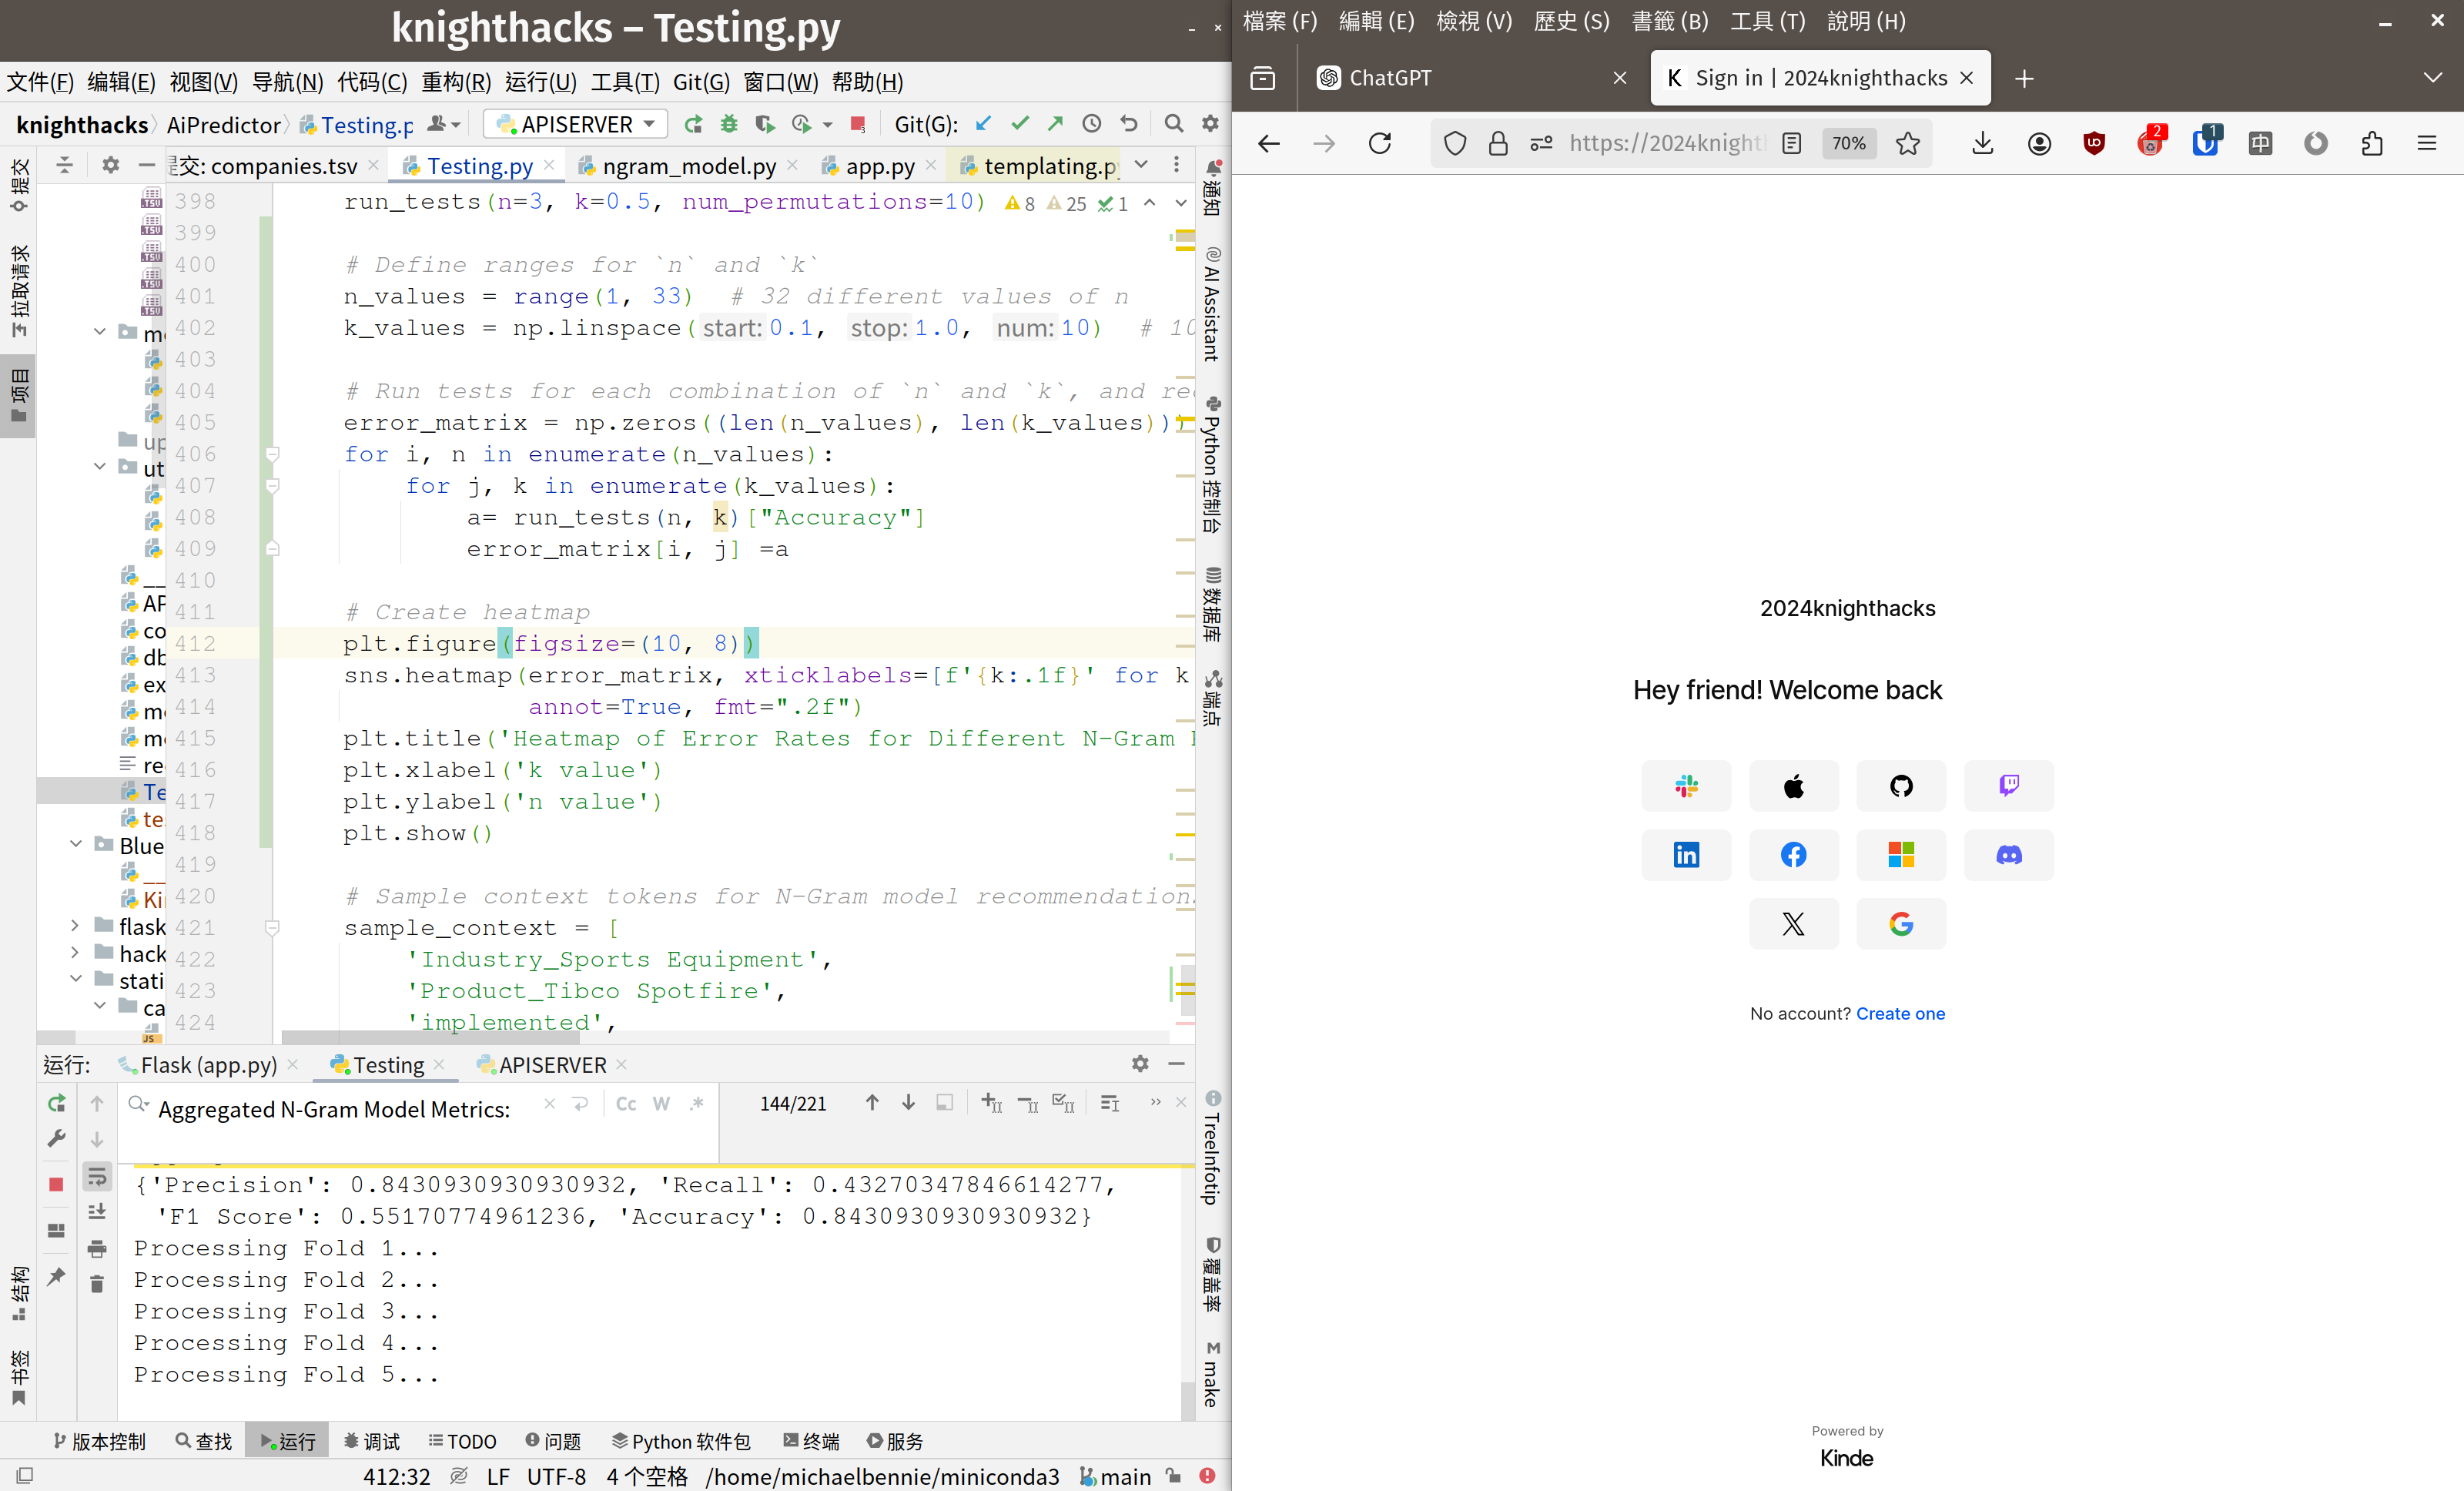Click the Create one link
The image size is (2464, 1491).
[1900, 1013]
